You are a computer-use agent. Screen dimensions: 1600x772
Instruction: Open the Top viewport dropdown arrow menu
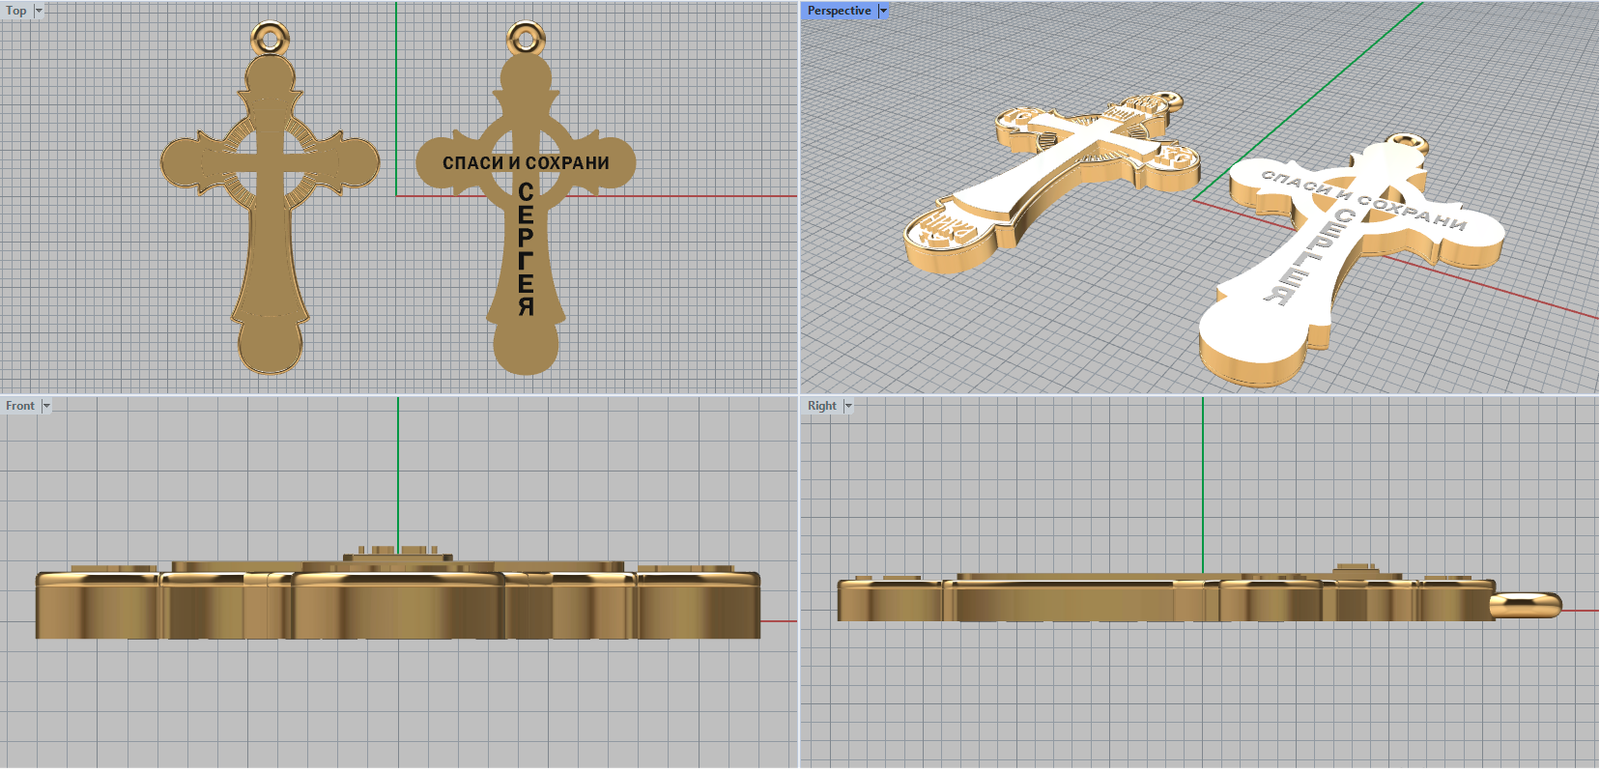click(x=39, y=11)
